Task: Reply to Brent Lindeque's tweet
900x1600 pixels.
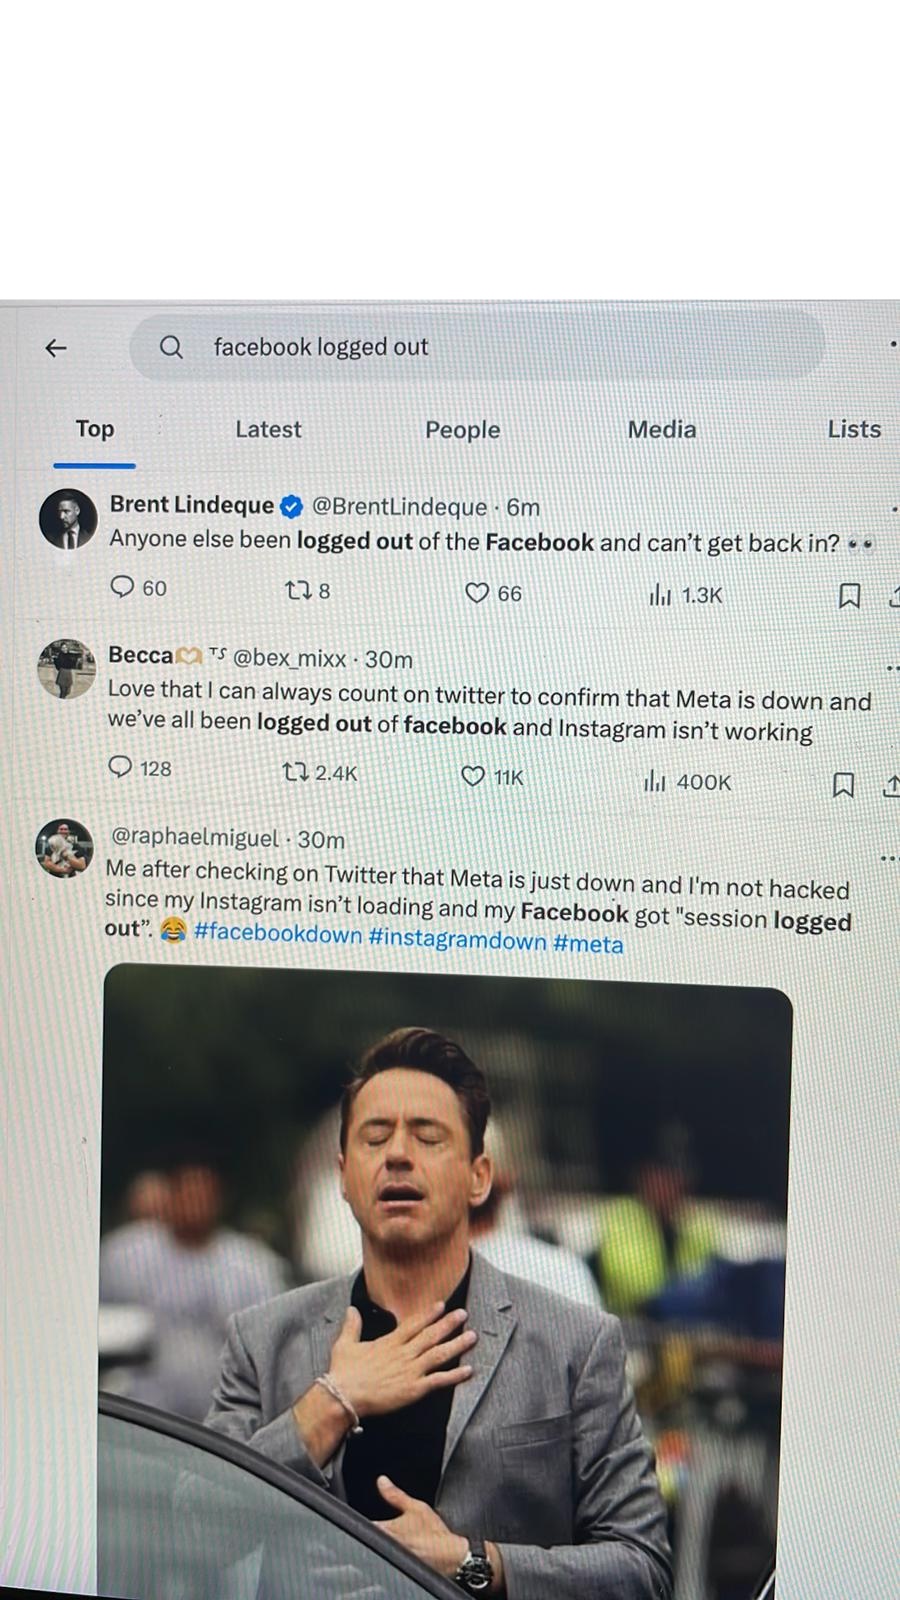Action: pos(122,587)
